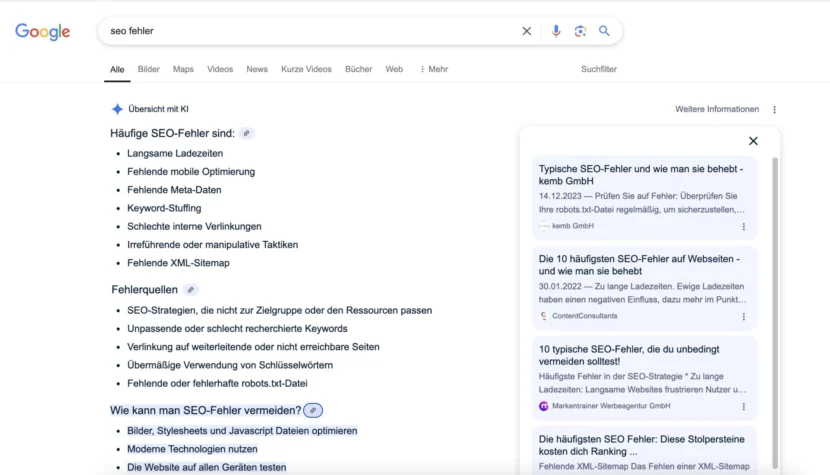Image resolution: width=830 pixels, height=475 pixels.
Task: Open three-dot menu for ContentConsultants result
Action: 743,317
